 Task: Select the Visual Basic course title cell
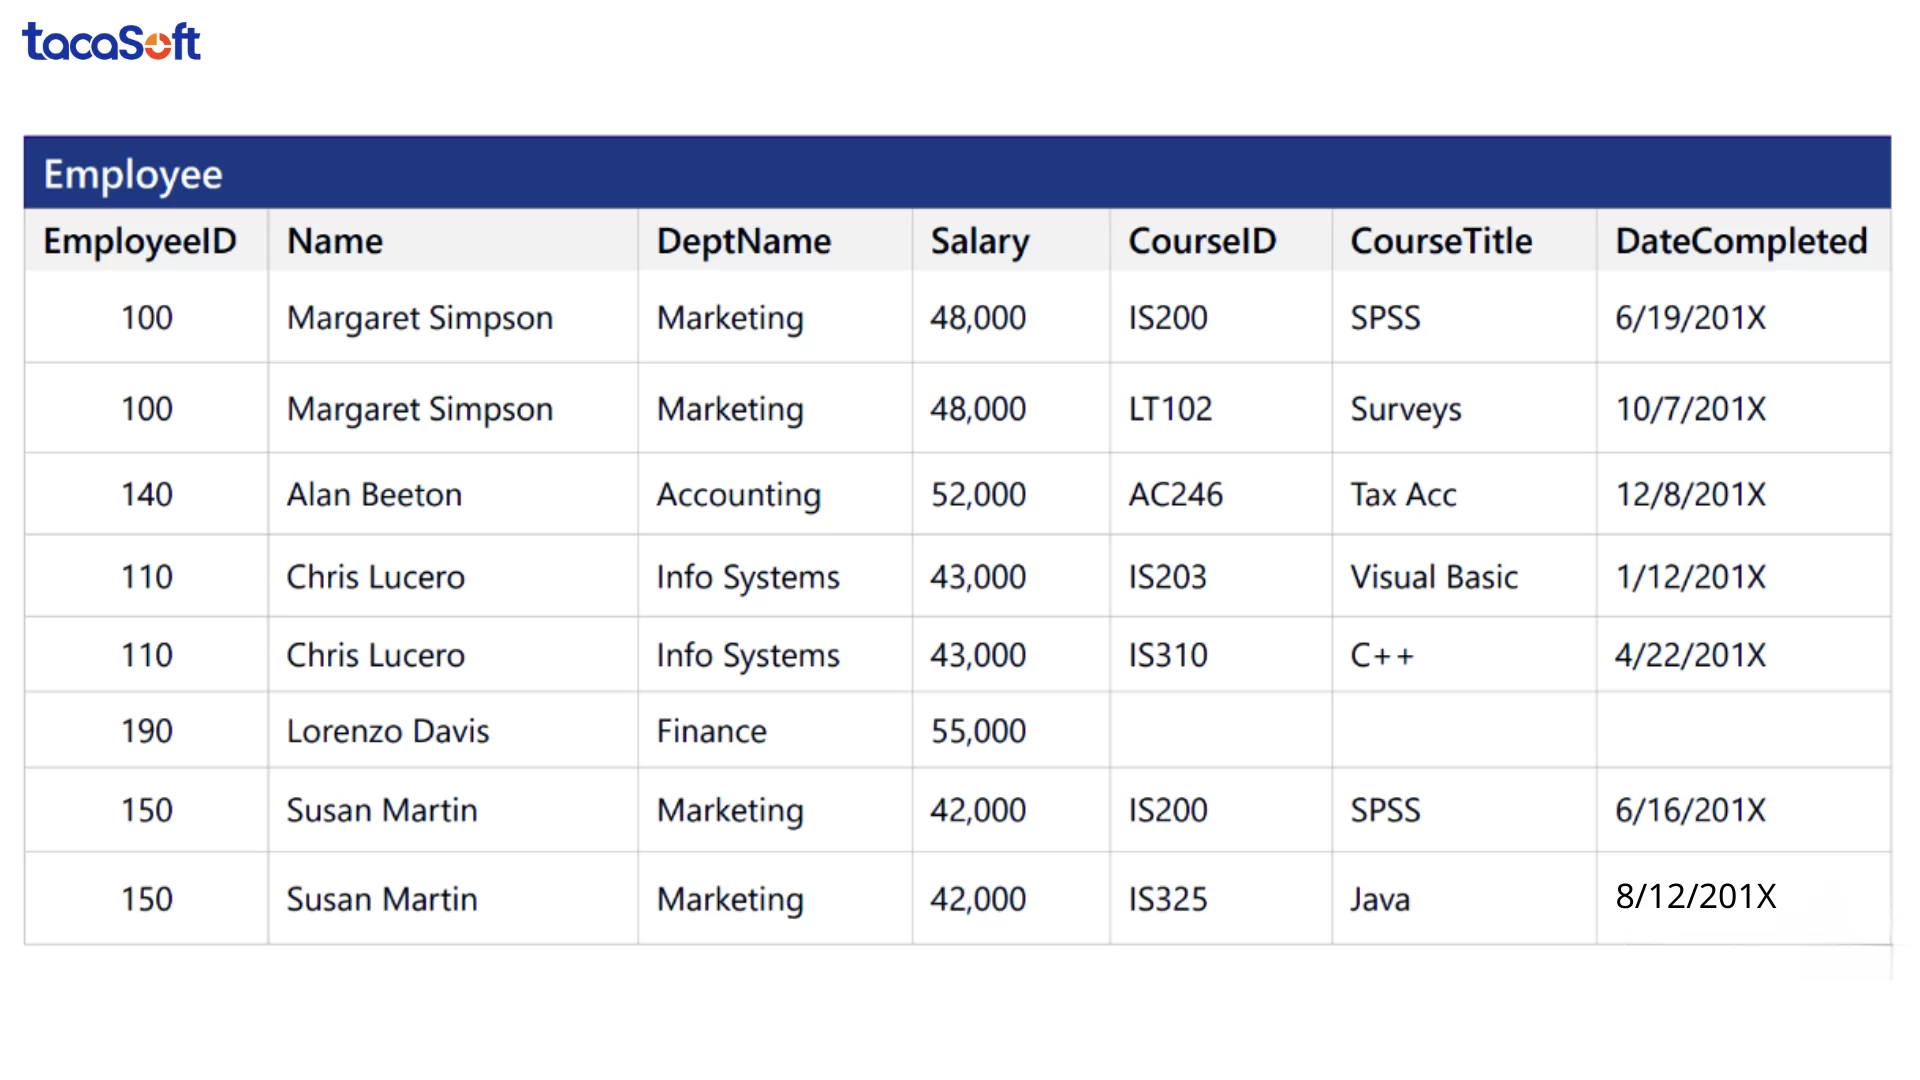[x=1433, y=577]
